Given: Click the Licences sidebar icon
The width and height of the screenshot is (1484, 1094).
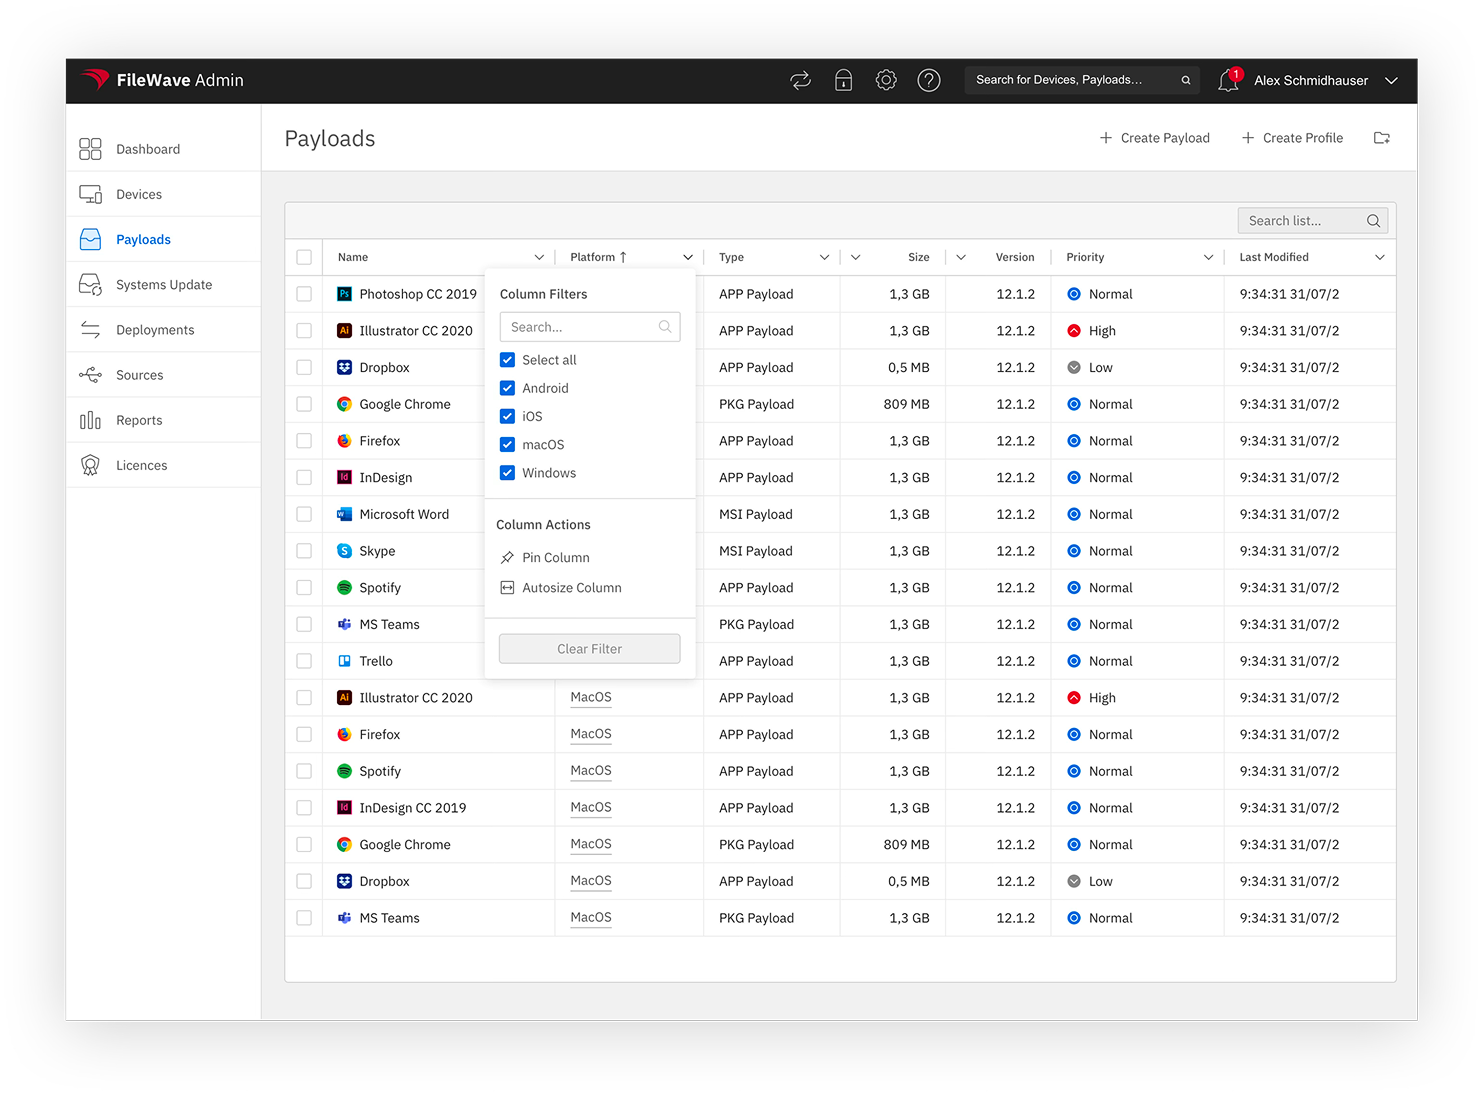Looking at the screenshot, I should 90,464.
